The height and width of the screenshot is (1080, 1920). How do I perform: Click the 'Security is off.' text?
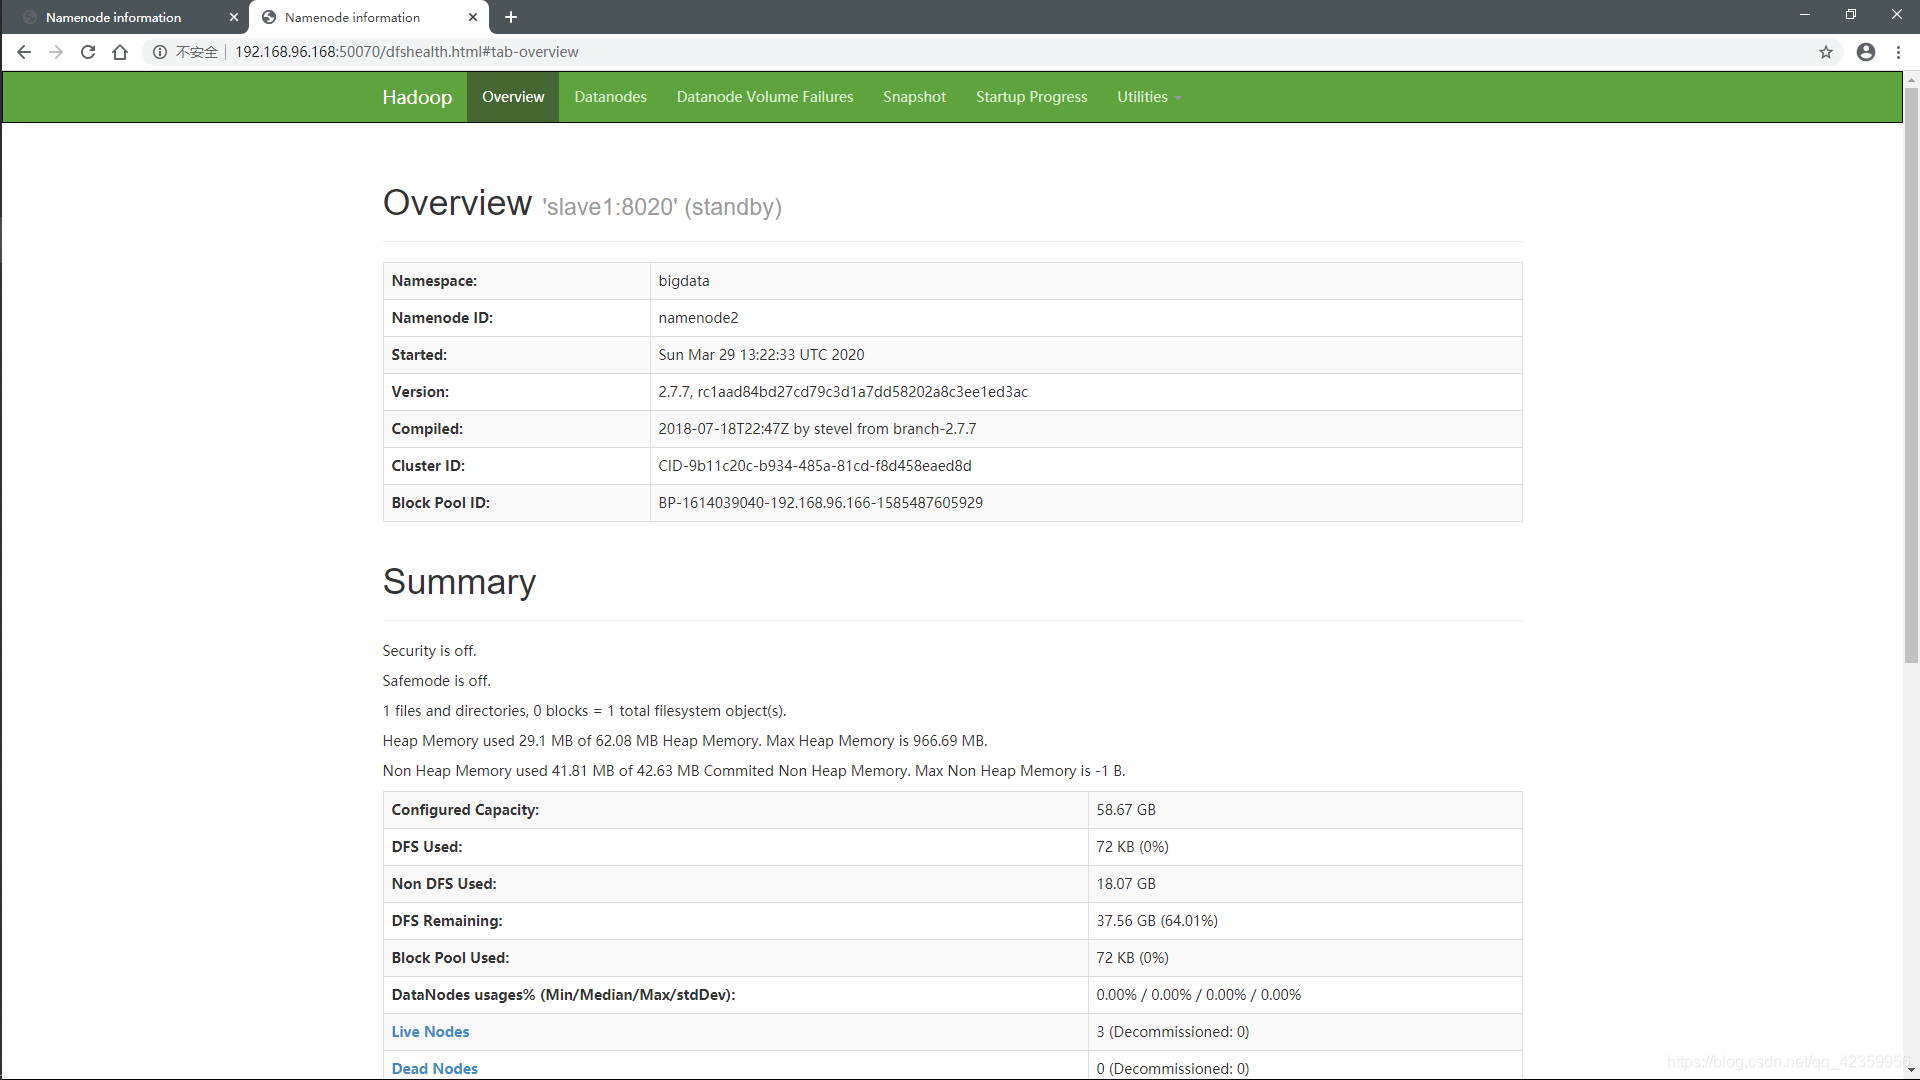coord(429,651)
